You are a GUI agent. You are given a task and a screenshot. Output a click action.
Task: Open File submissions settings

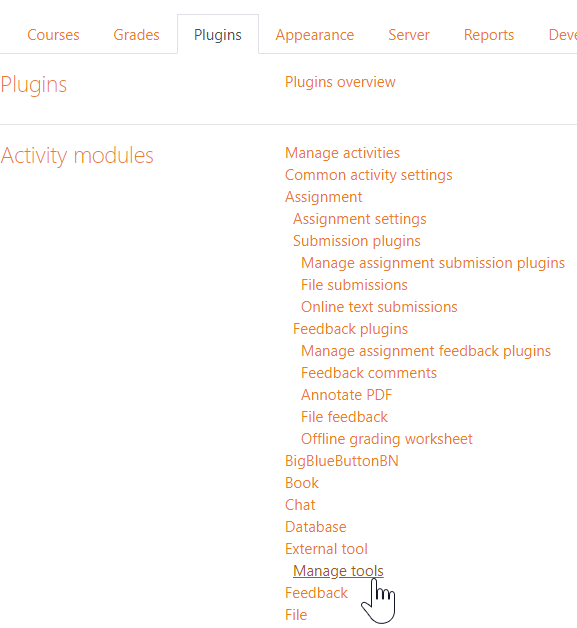(x=354, y=285)
